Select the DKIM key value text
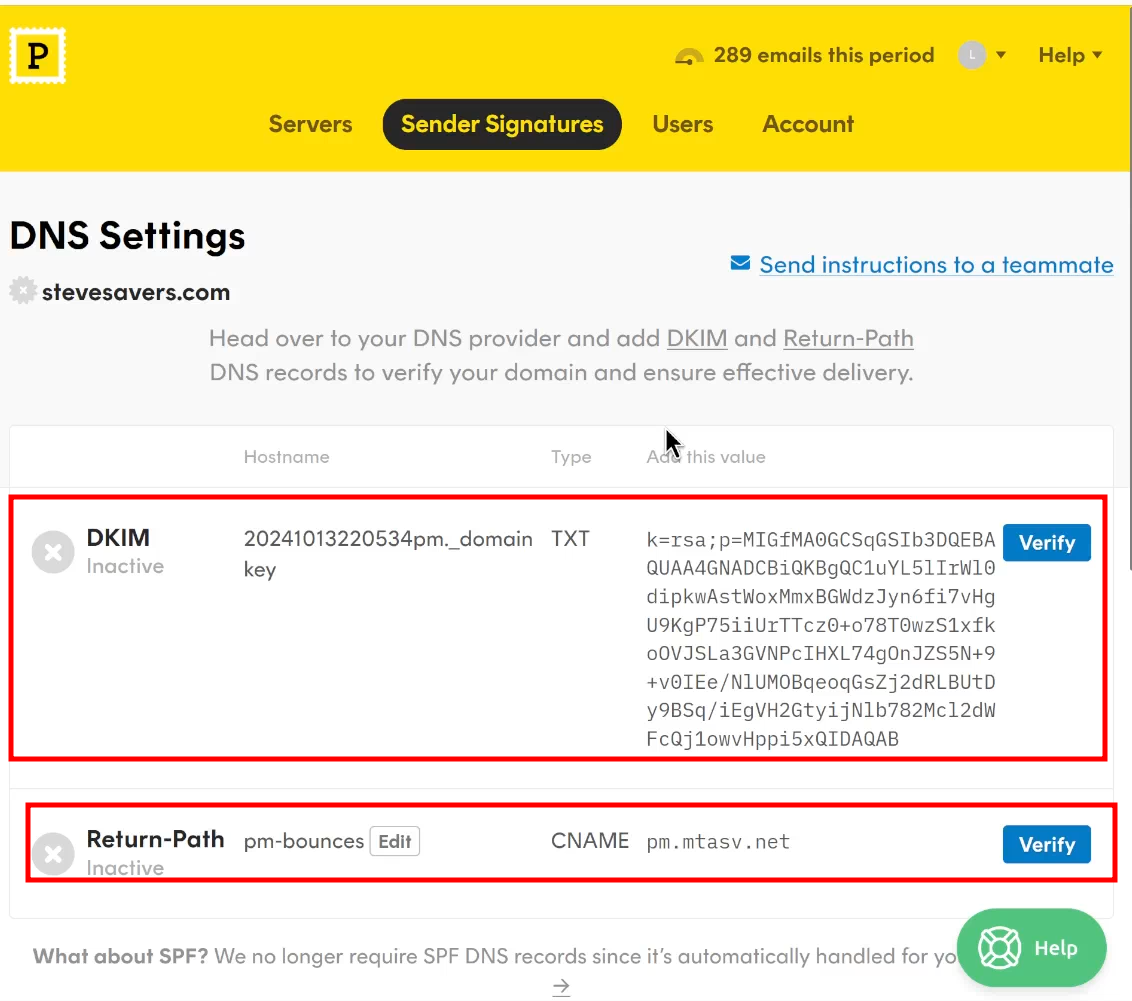Screen dimensions: 1132x1001 pyautogui.click(x=821, y=639)
